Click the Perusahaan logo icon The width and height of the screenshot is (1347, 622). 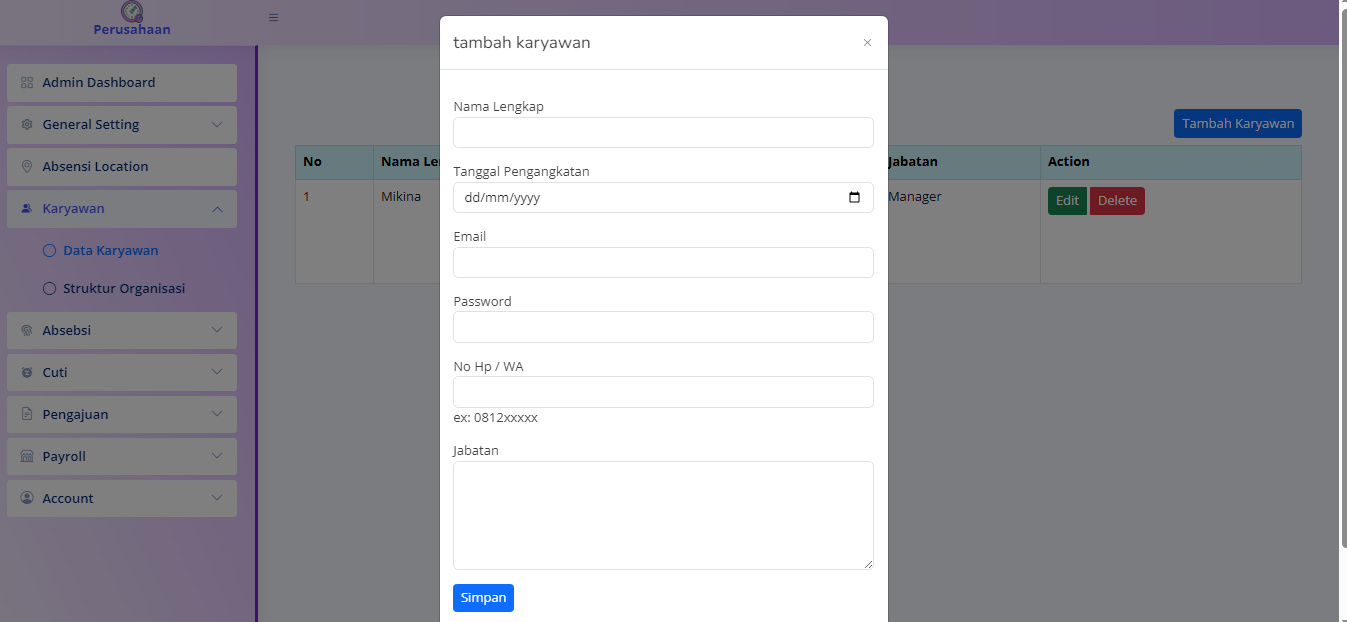pos(132,12)
